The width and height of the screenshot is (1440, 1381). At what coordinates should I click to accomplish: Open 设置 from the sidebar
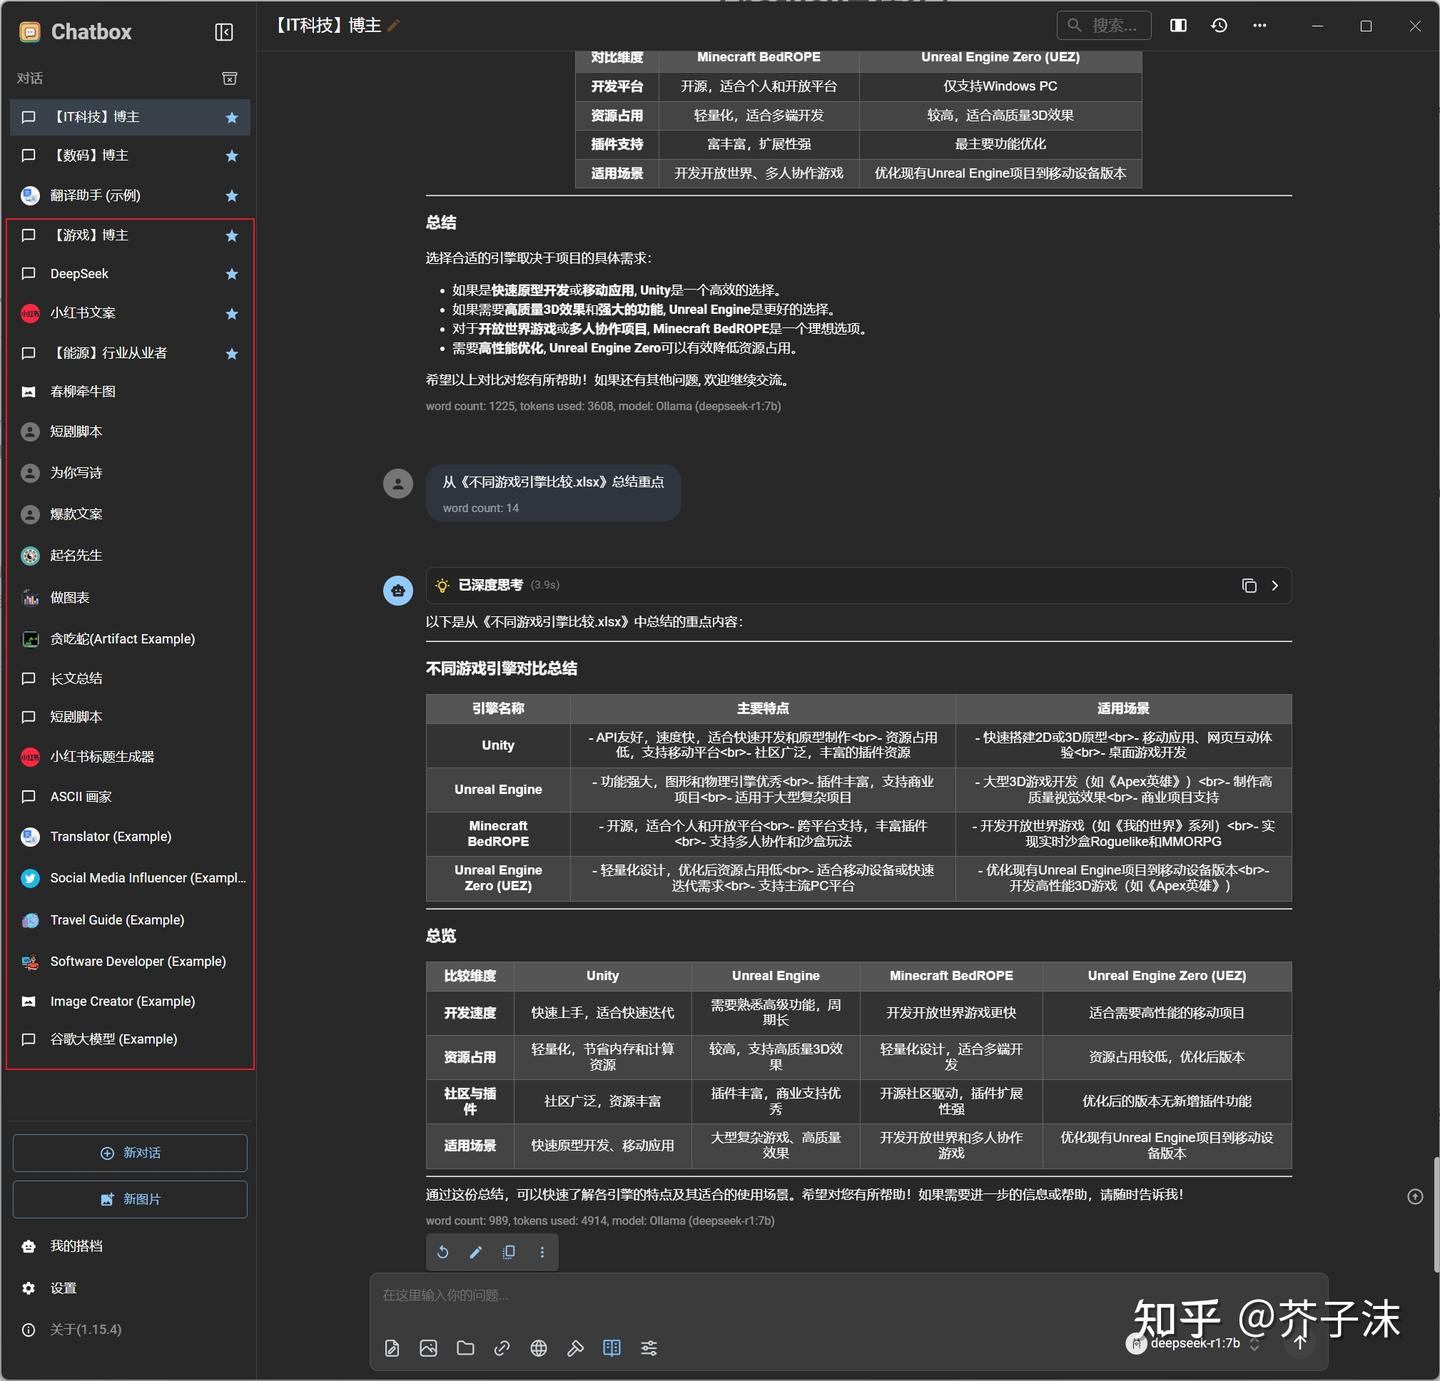[62, 1288]
